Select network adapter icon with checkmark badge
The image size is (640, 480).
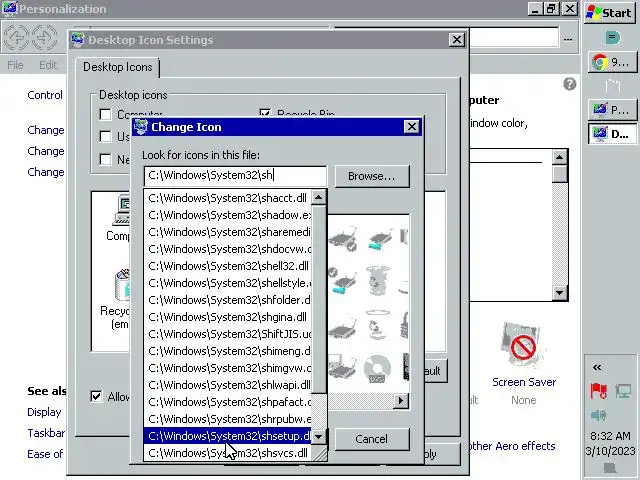pyautogui.click(x=343, y=239)
